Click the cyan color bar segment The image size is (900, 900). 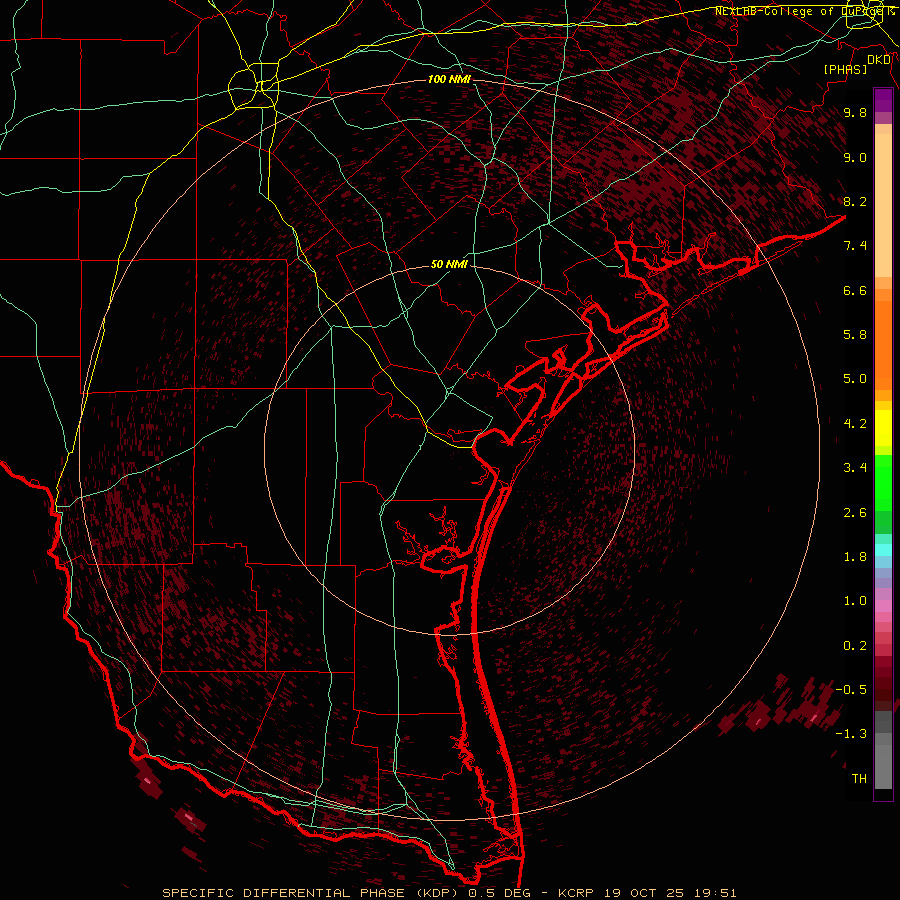[x=883, y=550]
